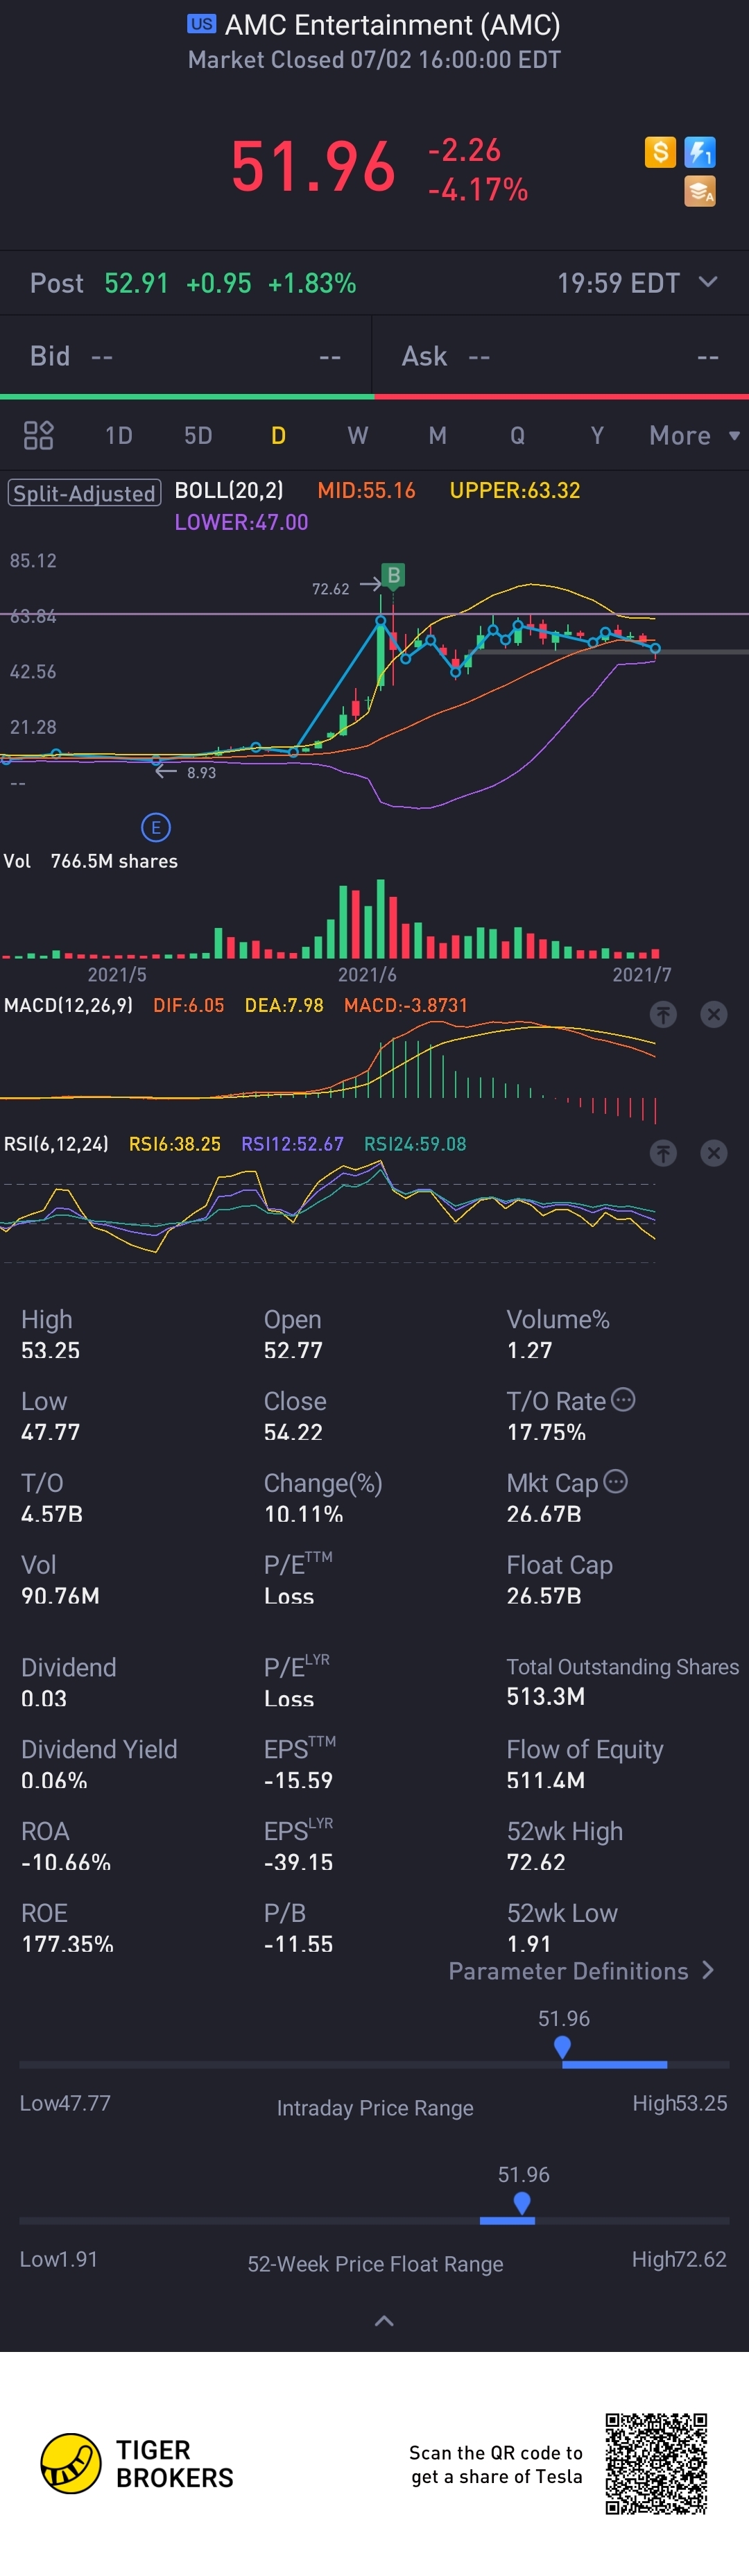Tap the circled E earnings marker
Image resolution: width=749 pixels, height=2576 pixels.
pos(155,828)
